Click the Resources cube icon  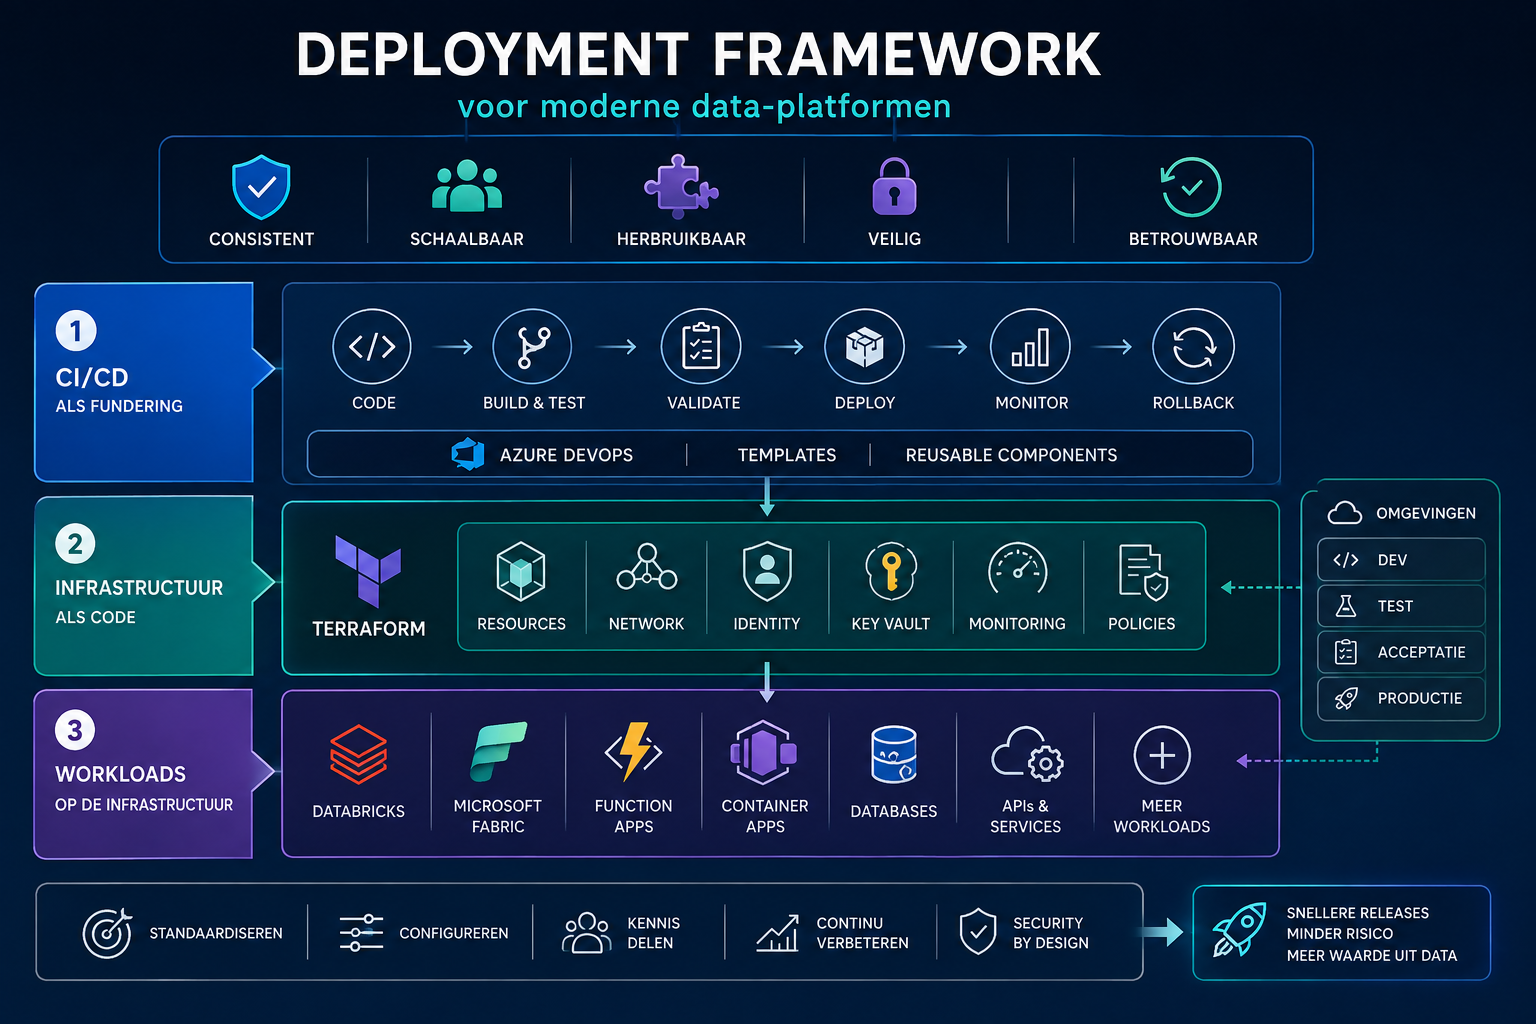[x=521, y=571]
